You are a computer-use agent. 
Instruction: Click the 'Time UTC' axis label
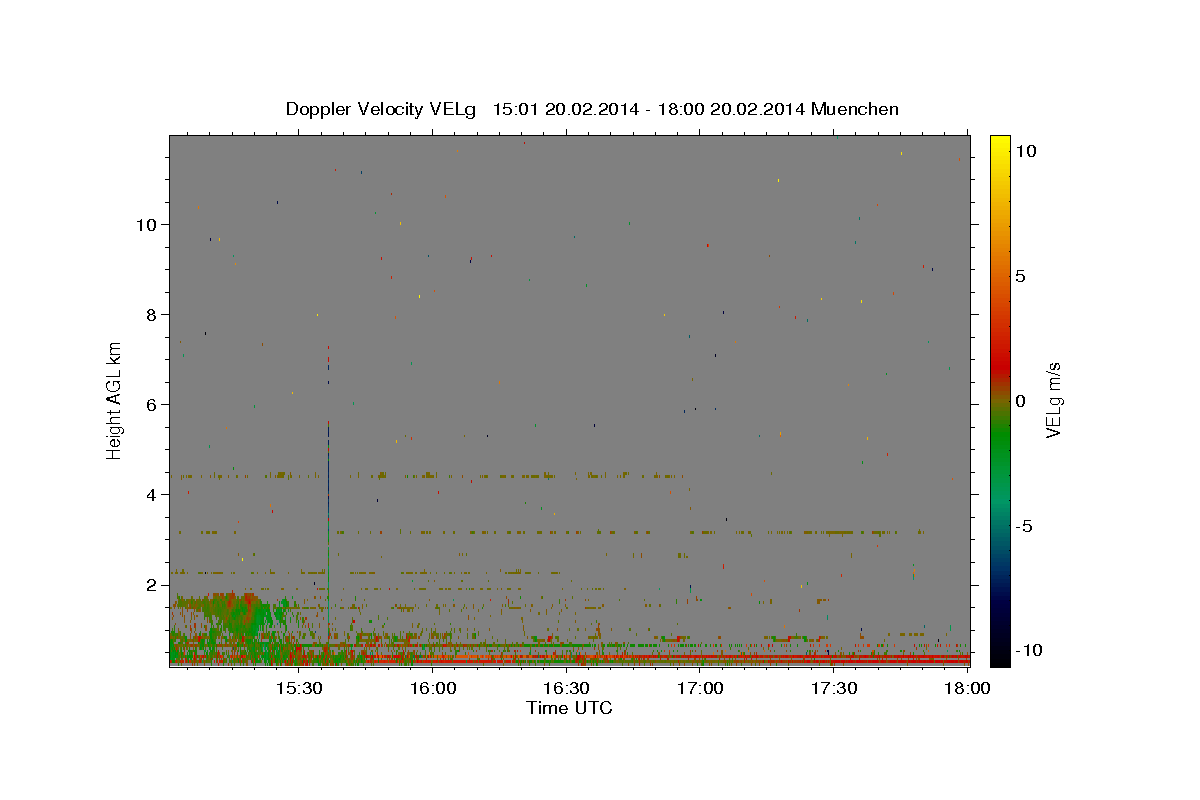click(569, 708)
